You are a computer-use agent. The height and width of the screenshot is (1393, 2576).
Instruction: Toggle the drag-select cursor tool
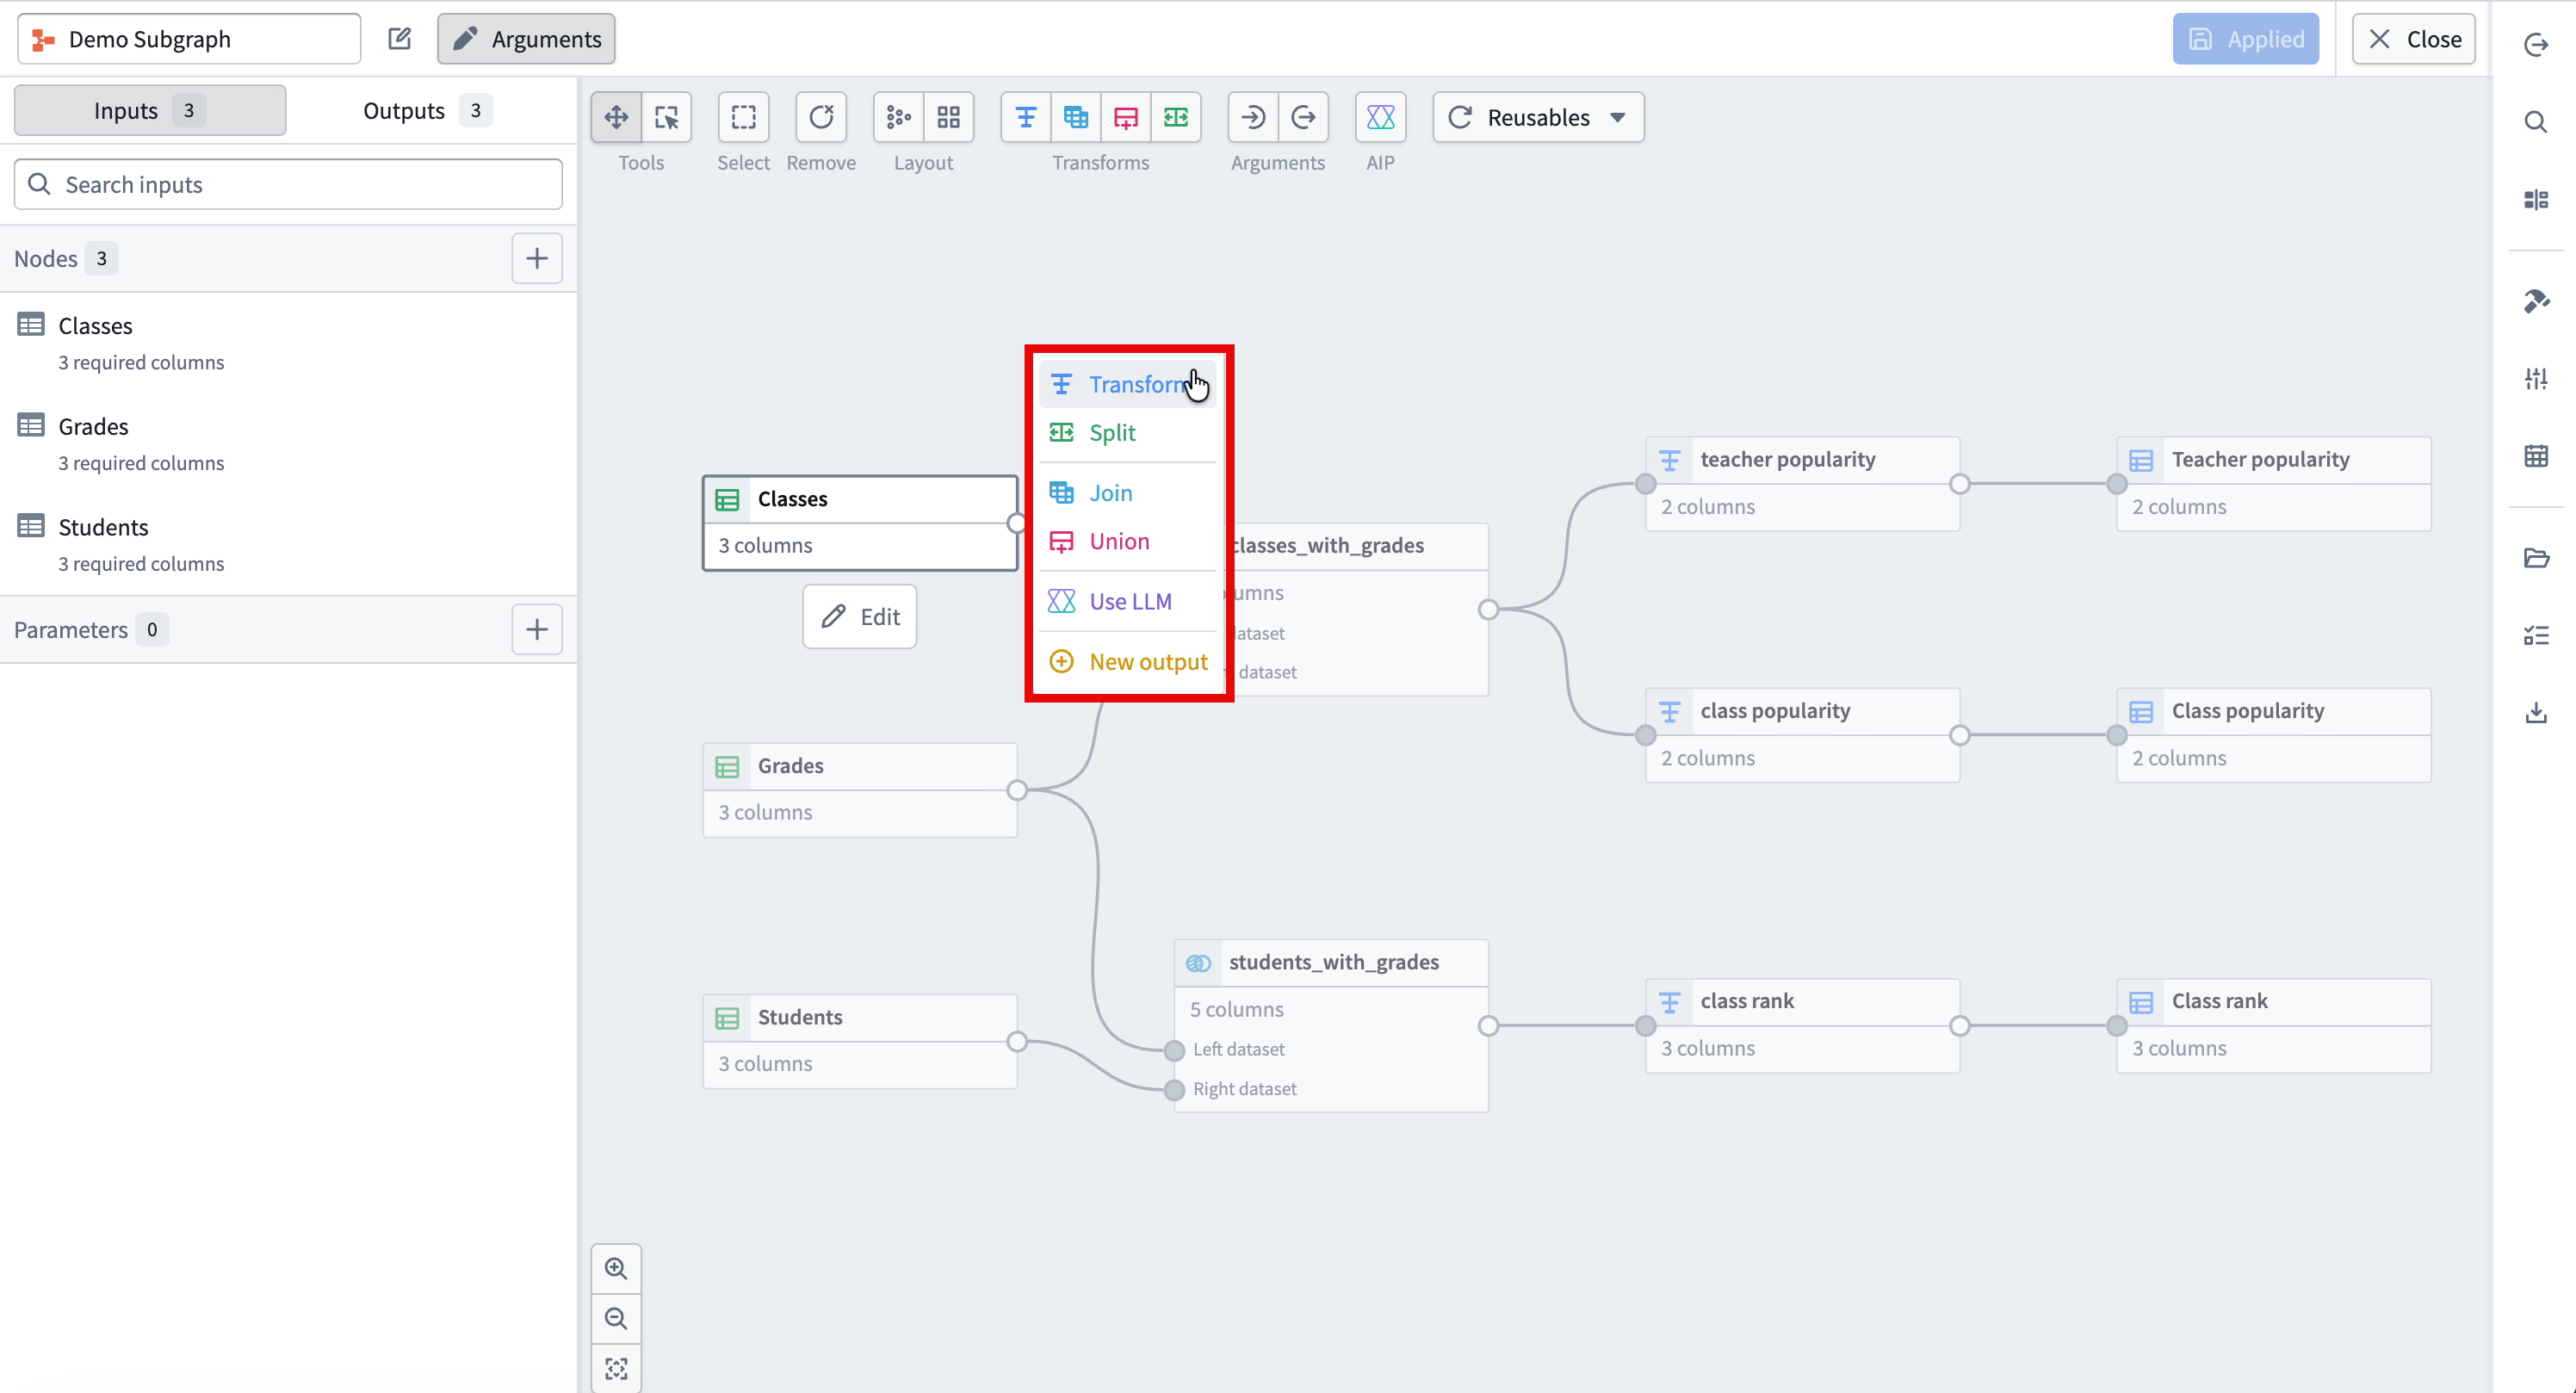click(x=666, y=118)
